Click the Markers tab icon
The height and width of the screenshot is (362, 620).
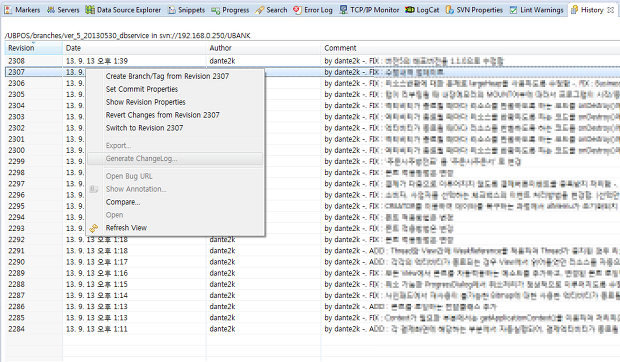coord(8,10)
